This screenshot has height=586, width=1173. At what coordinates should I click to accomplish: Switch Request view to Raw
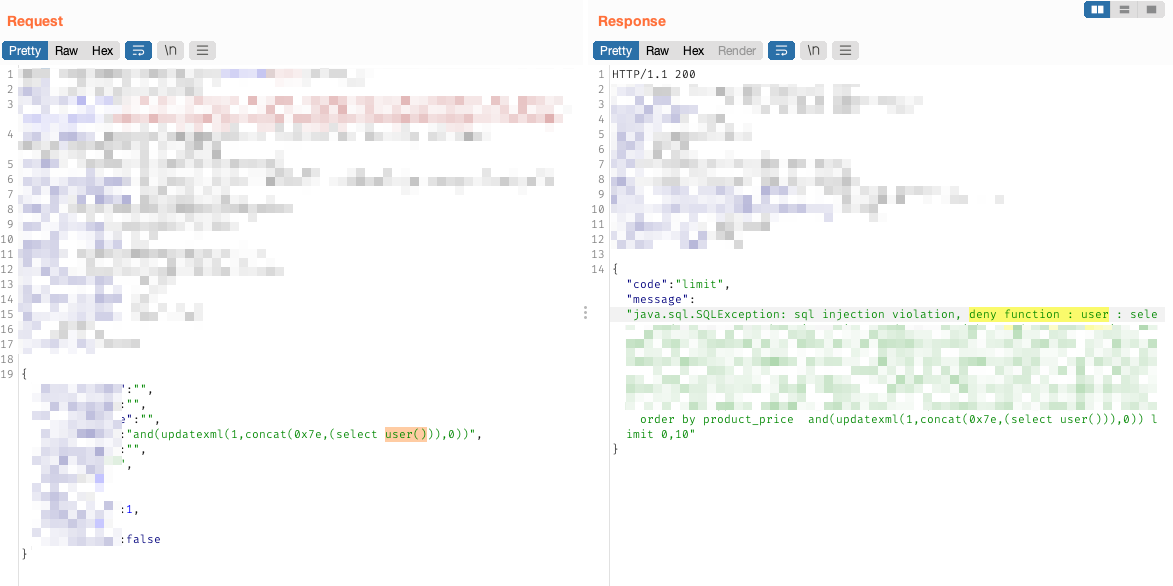point(66,51)
